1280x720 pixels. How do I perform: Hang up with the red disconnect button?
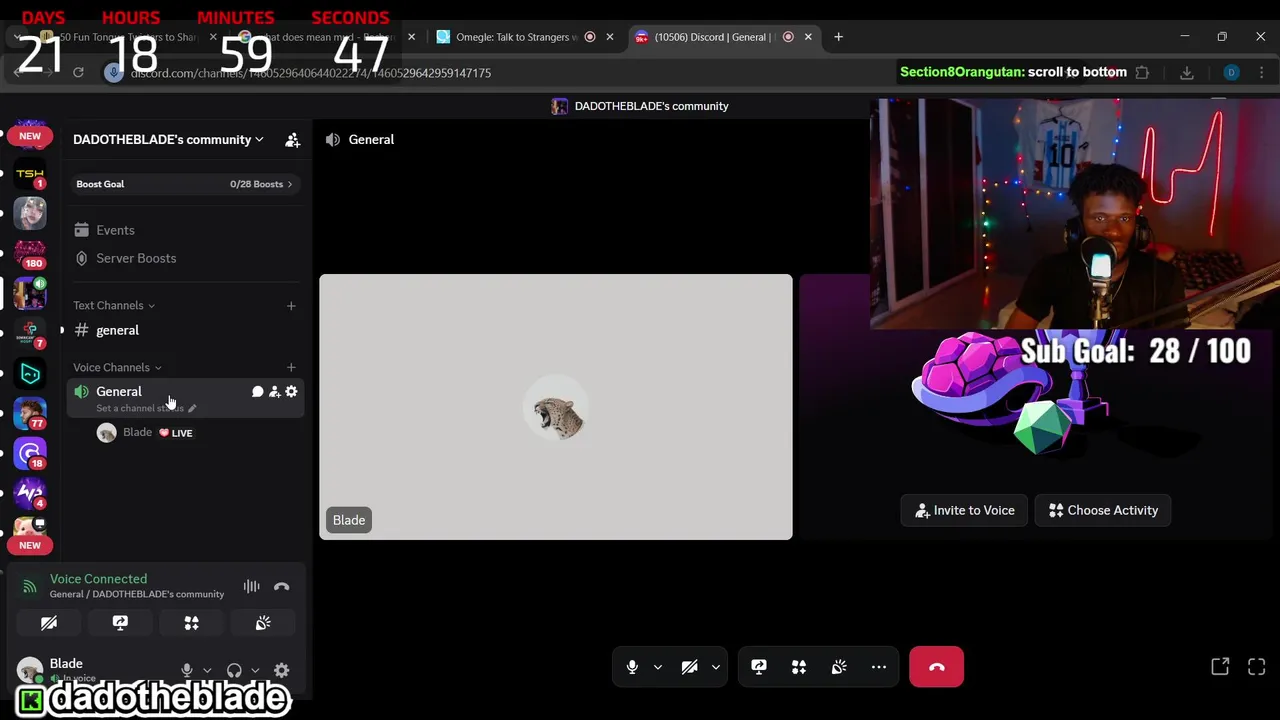click(x=936, y=667)
